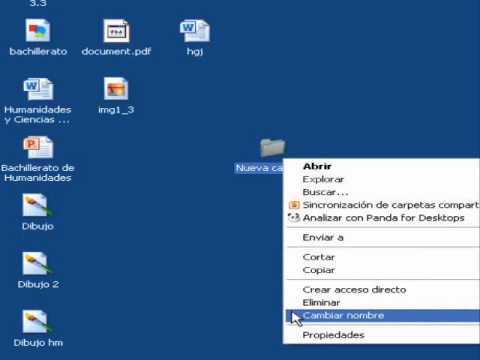480x360 pixels.
Task: Choose Eliminar in the context menu
Action: click(x=382, y=303)
